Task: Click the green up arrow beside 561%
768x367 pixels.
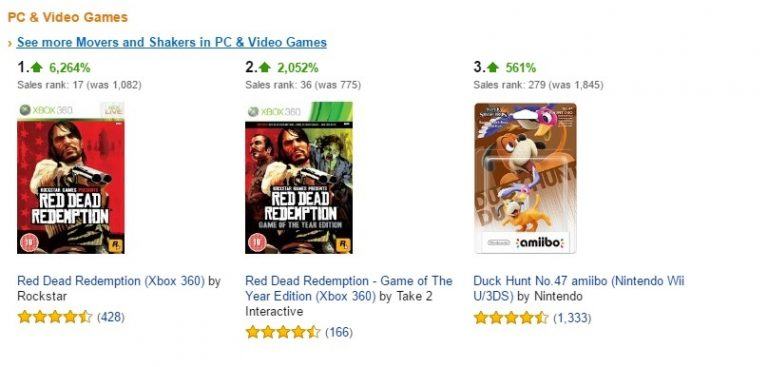Action: (x=493, y=68)
